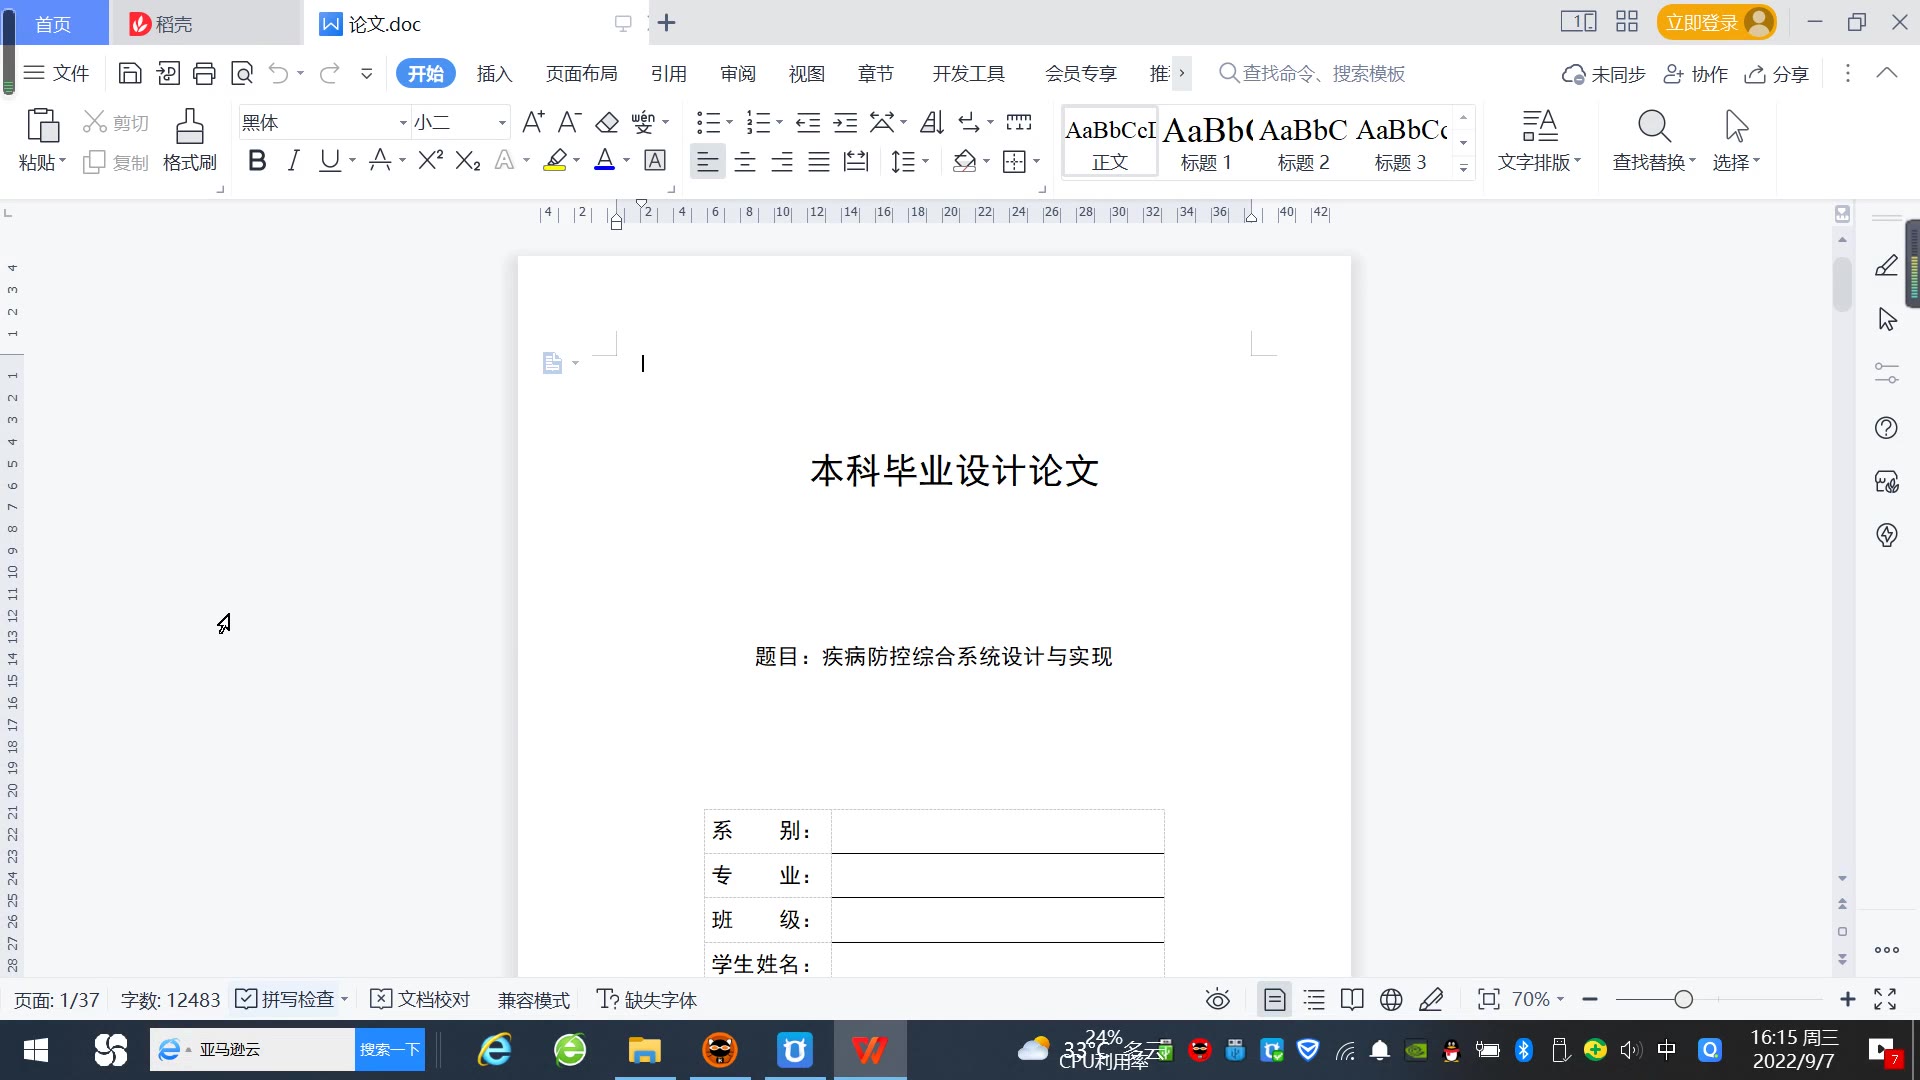Open the font name dropdown
This screenshot has width=1920, height=1080.
coord(403,123)
